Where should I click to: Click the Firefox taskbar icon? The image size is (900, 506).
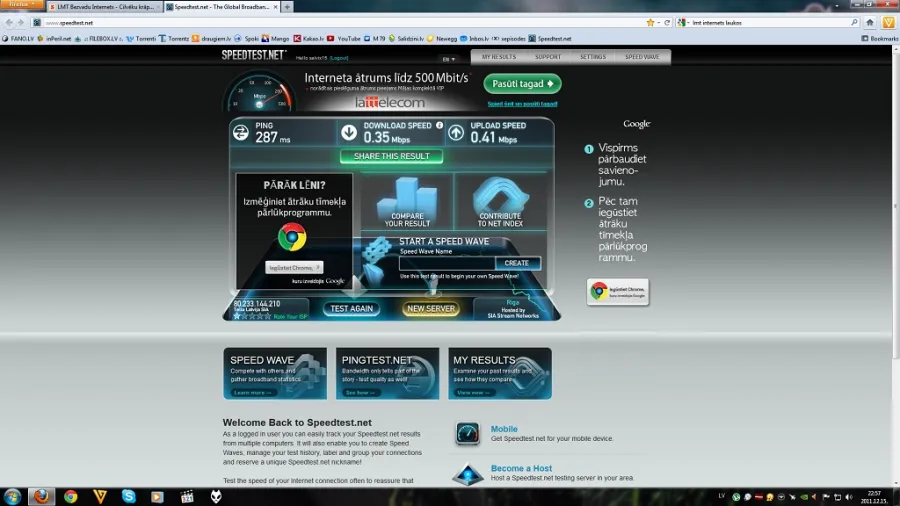pos(41,496)
